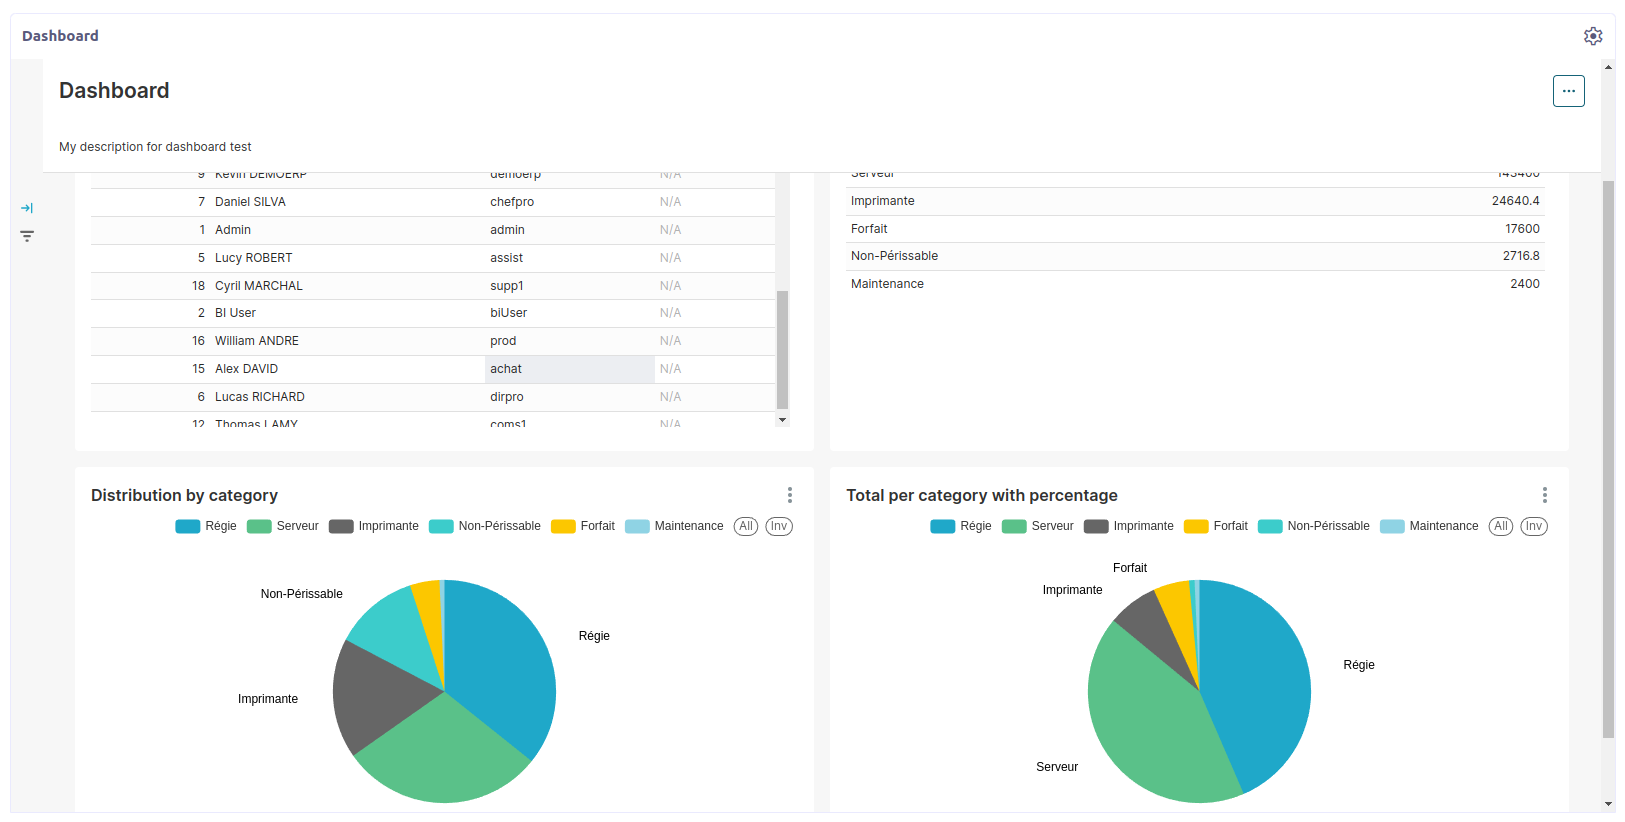Image resolution: width=1625 pixels, height=822 pixels.
Task: Open Total per category kebab menu
Action: click(1544, 495)
